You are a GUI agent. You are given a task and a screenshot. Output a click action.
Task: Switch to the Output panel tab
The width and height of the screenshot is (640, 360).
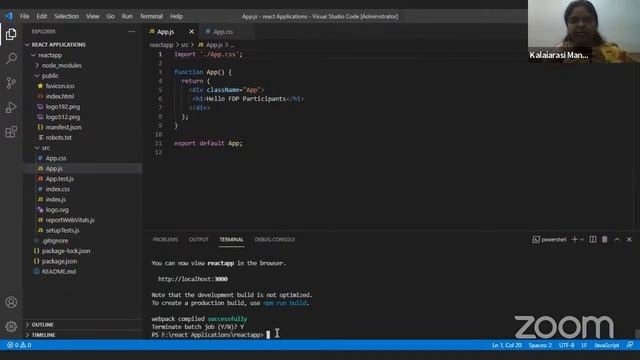198,240
